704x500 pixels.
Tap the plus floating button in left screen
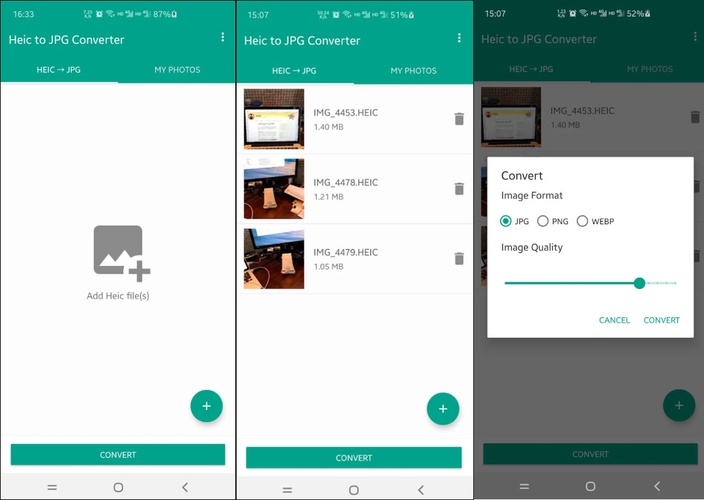[x=207, y=406]
